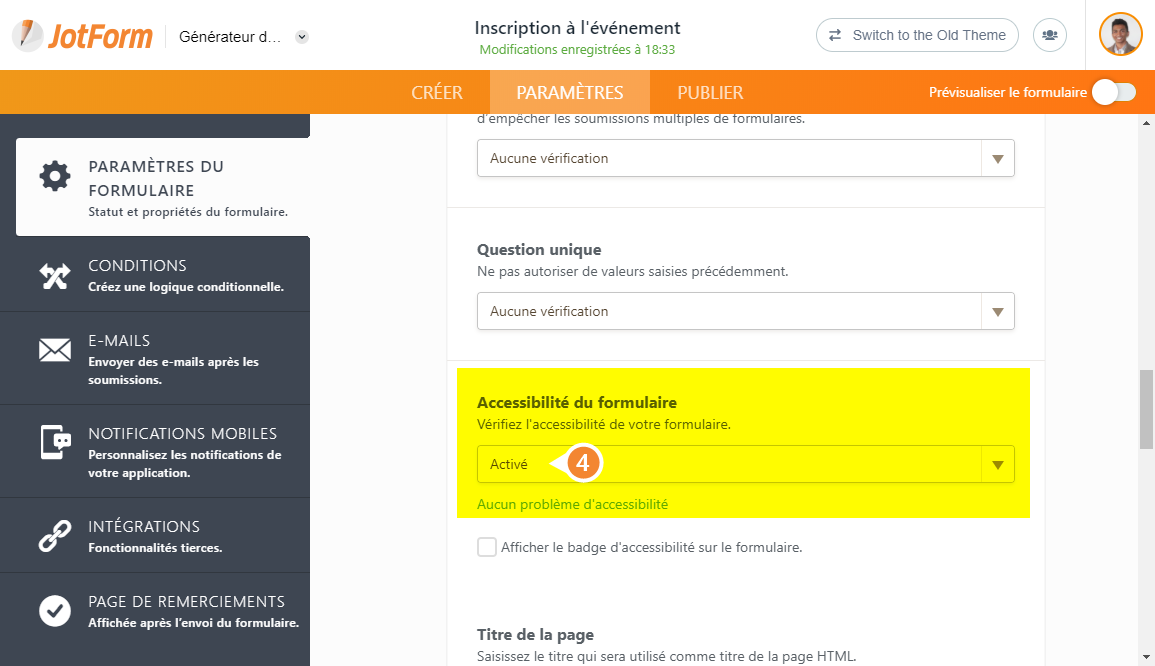Select the PARAMÈTRES tab
Viewport: 1155px width, 666px height.
click(569, 92)
